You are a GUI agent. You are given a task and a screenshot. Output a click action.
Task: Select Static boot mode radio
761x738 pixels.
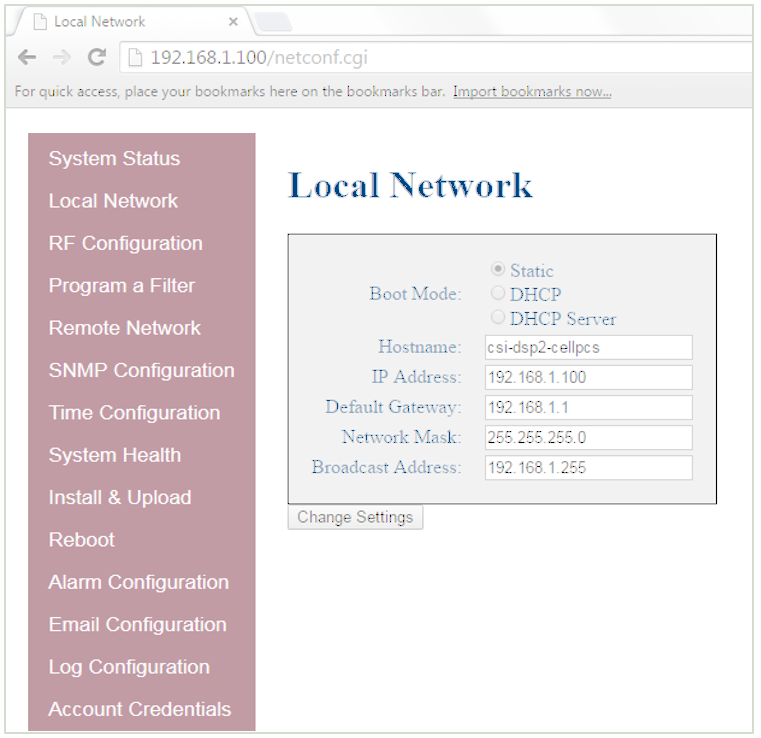pyautogui.click(x=497, y=268)
